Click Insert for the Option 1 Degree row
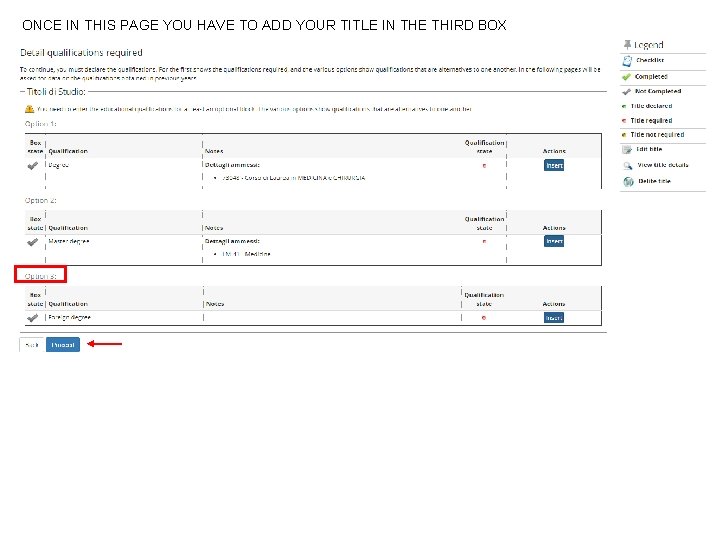 (554, 165)
